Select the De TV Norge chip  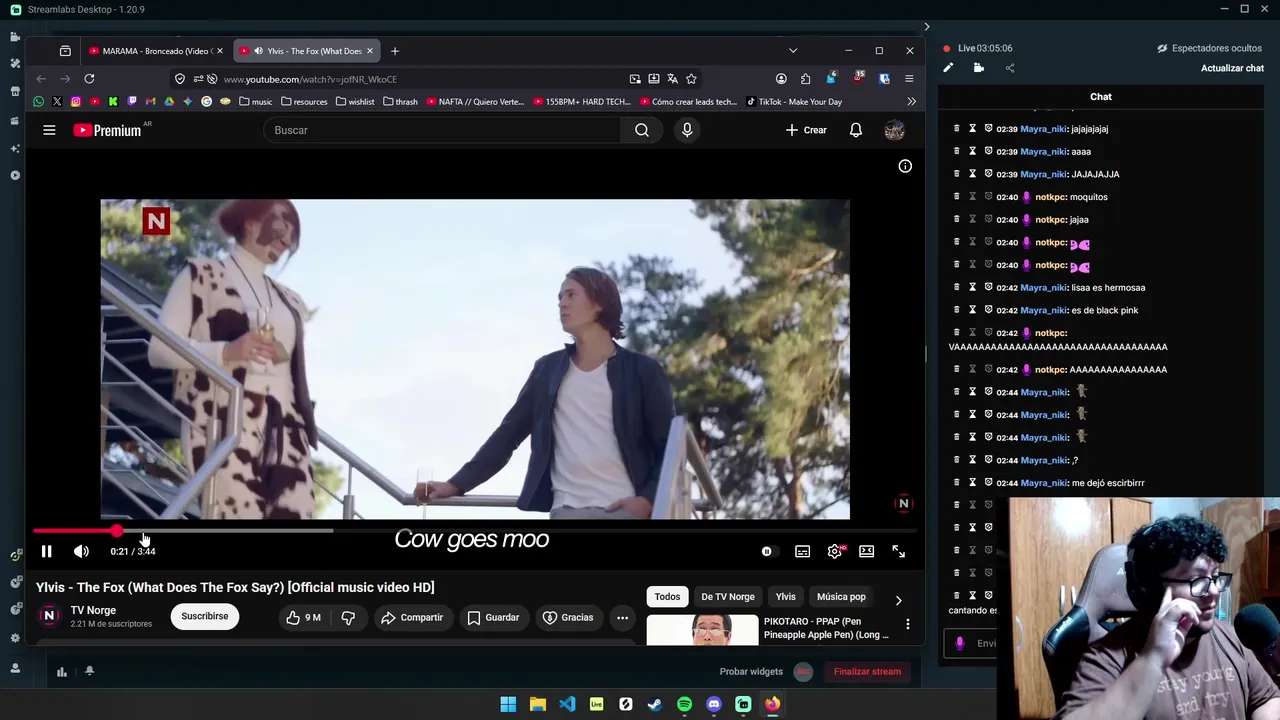[x=728, y=597]
